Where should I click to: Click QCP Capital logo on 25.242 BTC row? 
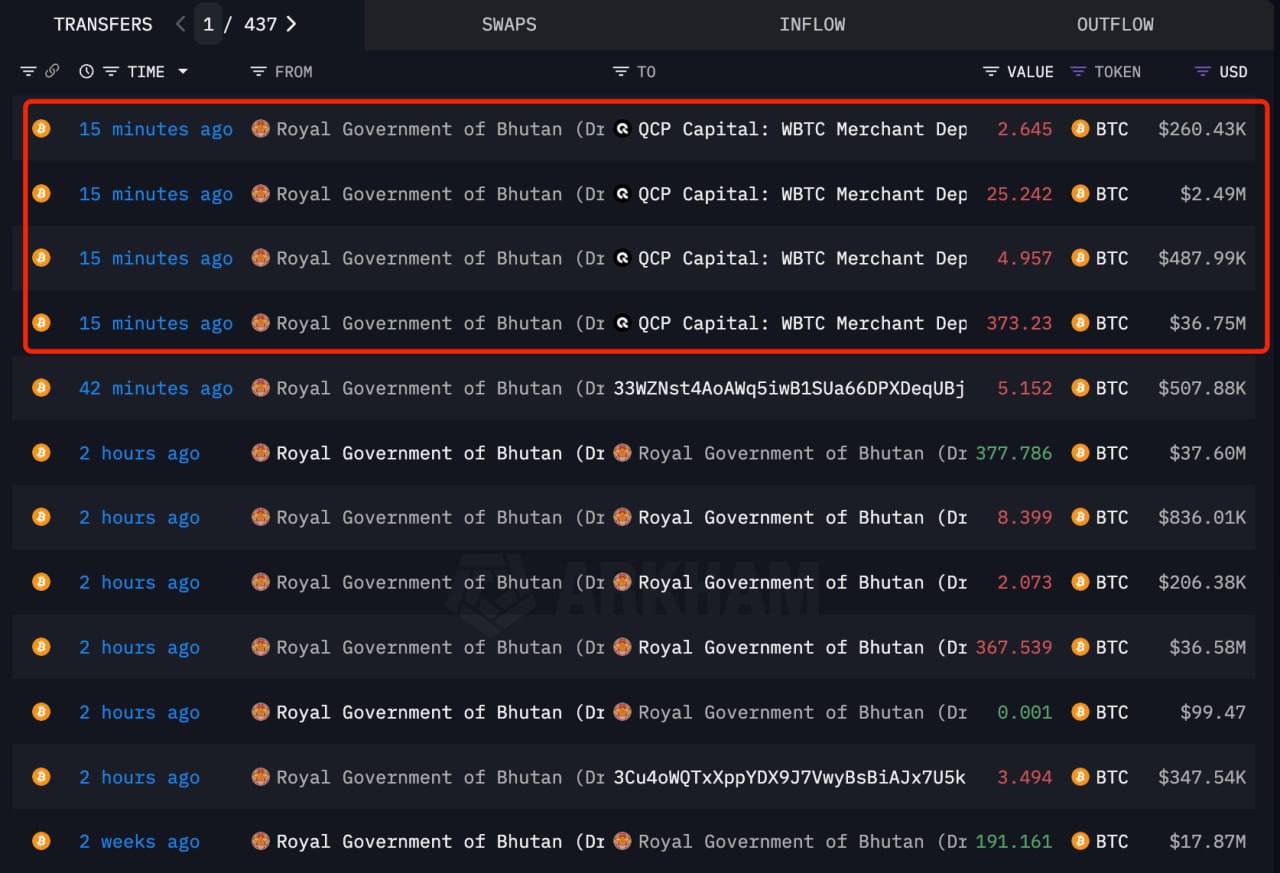622,193
